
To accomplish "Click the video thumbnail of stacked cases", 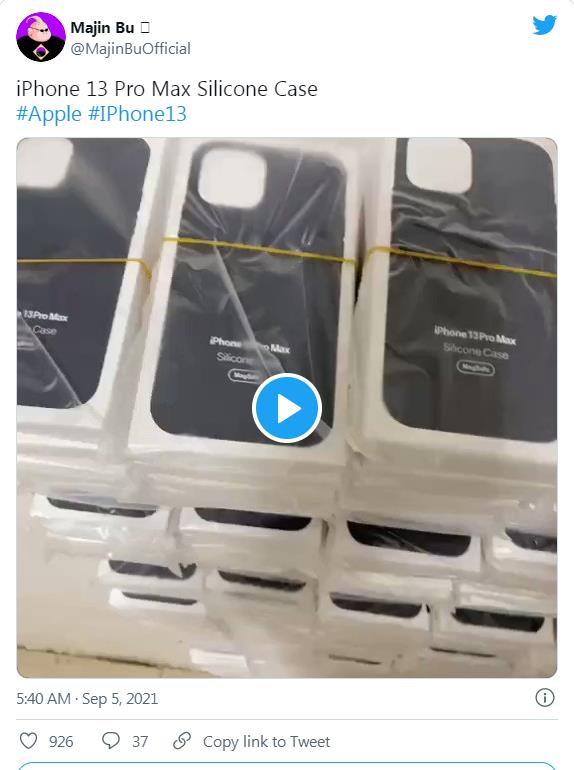I will pos(287,408).
